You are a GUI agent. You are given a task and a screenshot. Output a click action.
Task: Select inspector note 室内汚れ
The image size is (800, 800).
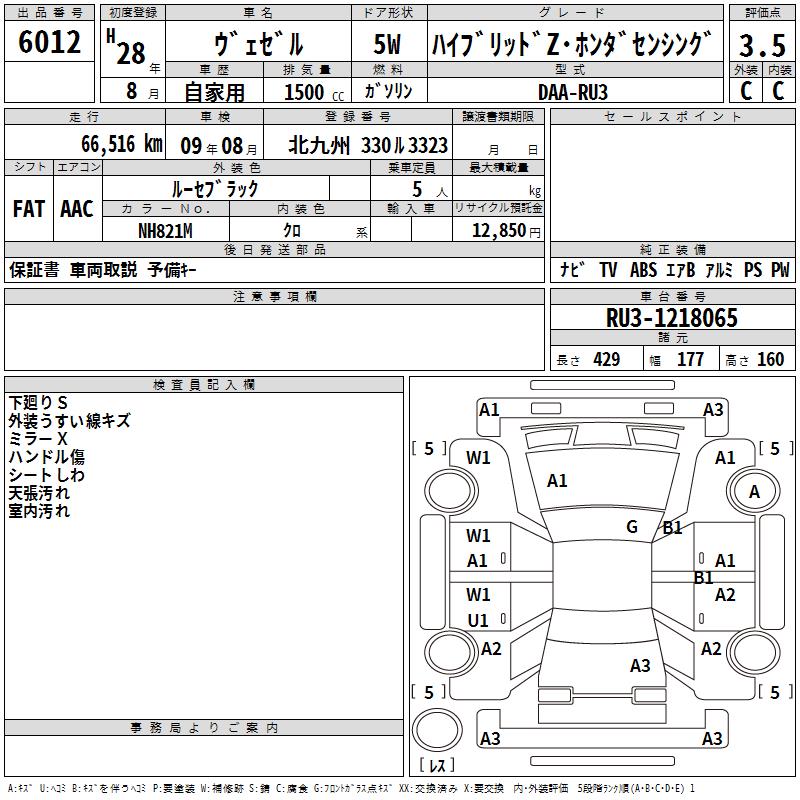coord(39,511)
